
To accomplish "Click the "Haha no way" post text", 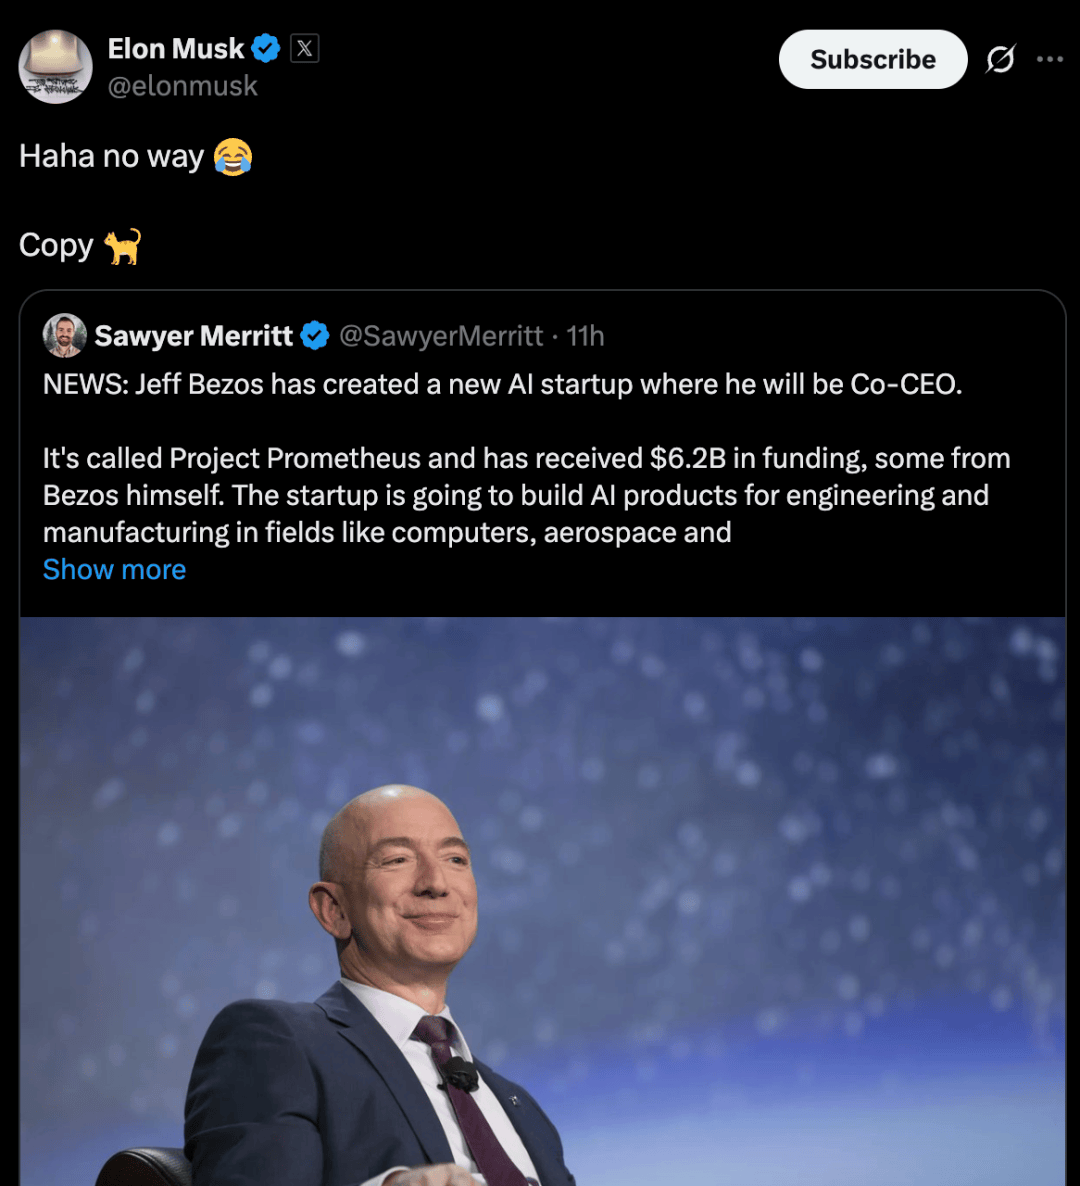I will point(111,157).
